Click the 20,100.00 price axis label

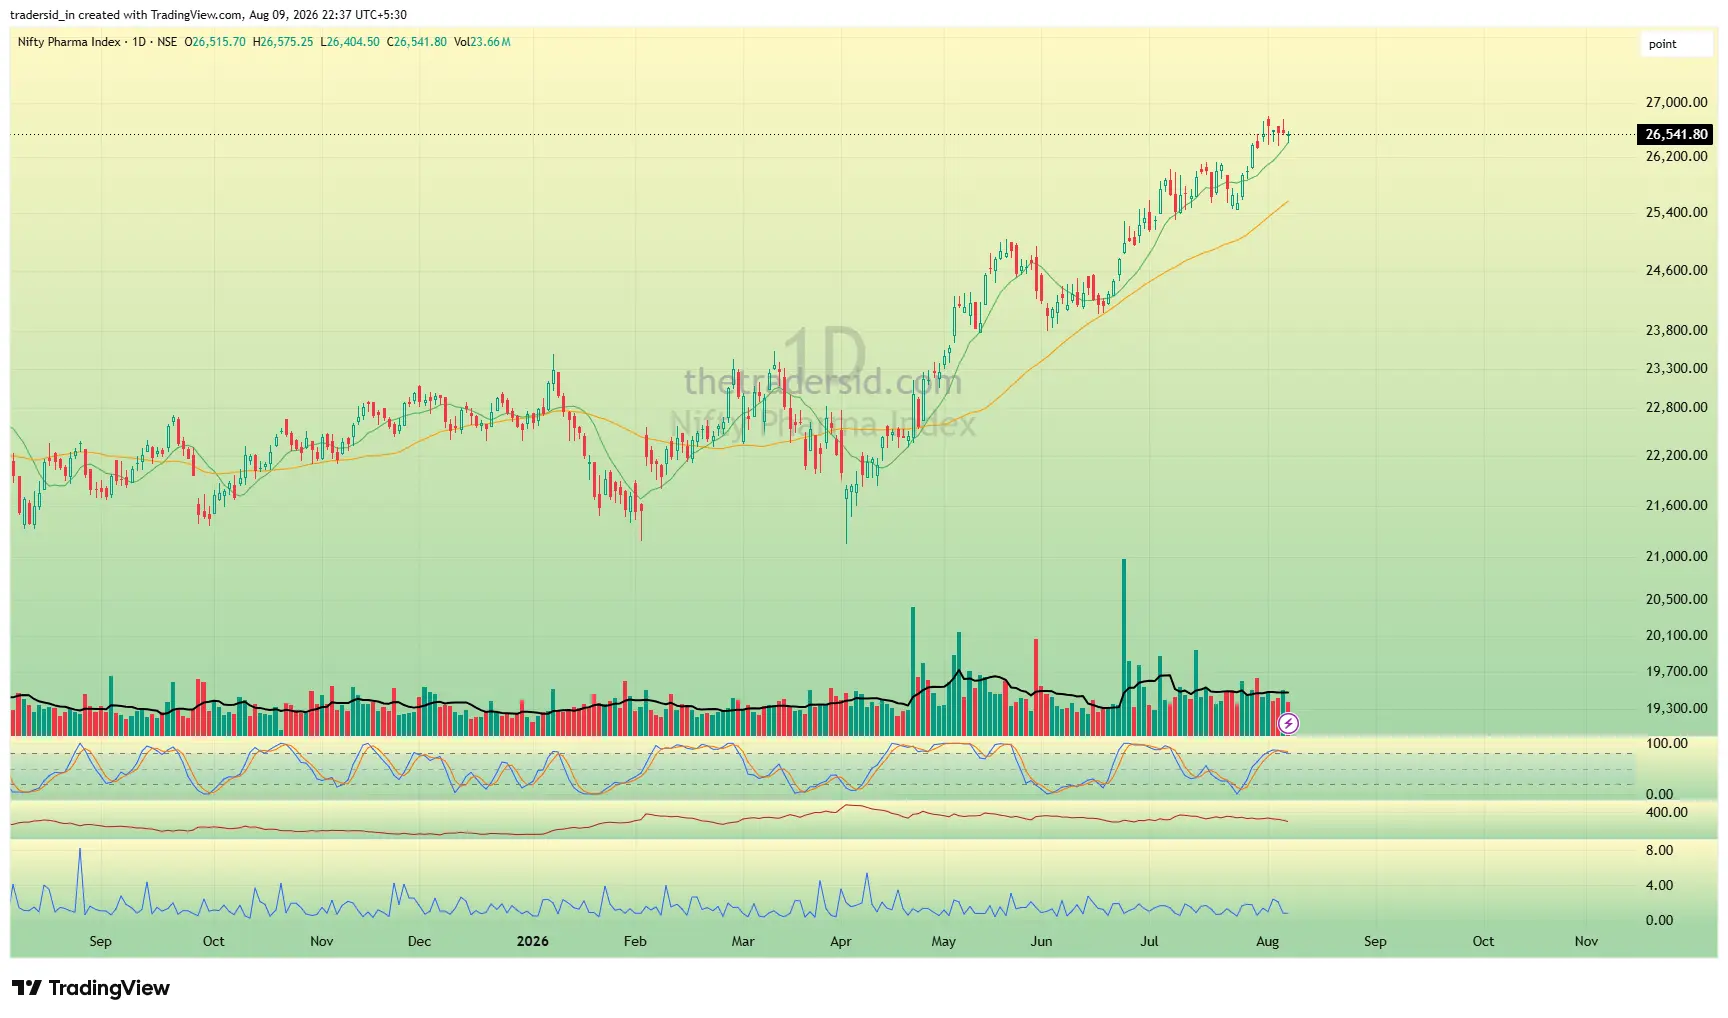coord(1676,635)
